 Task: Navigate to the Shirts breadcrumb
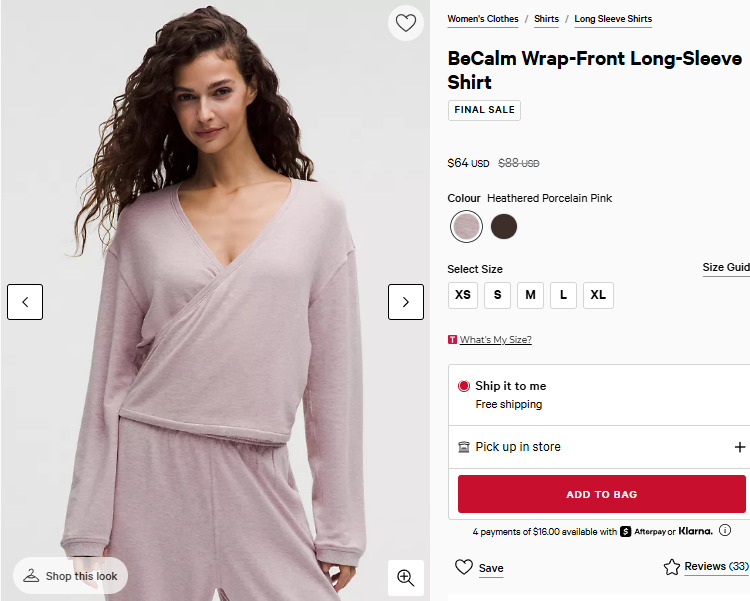[546, 19]
